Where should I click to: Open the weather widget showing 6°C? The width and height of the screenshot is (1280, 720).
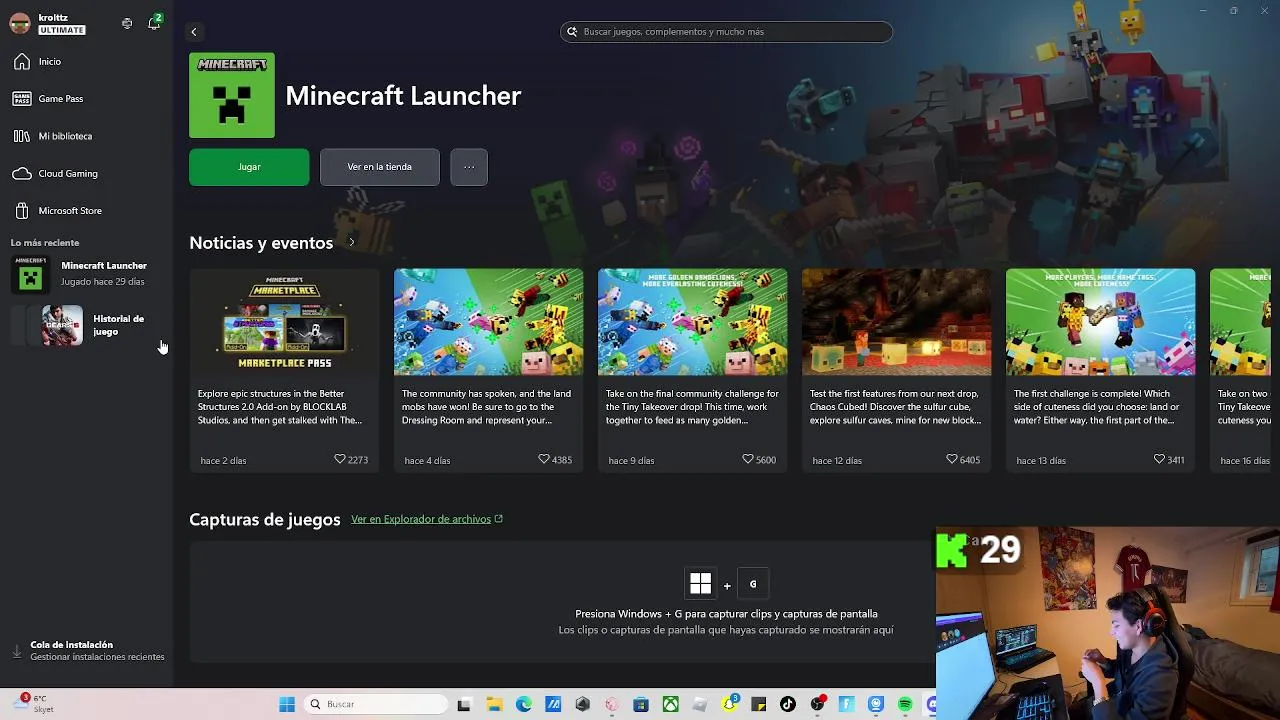point(35,703)
